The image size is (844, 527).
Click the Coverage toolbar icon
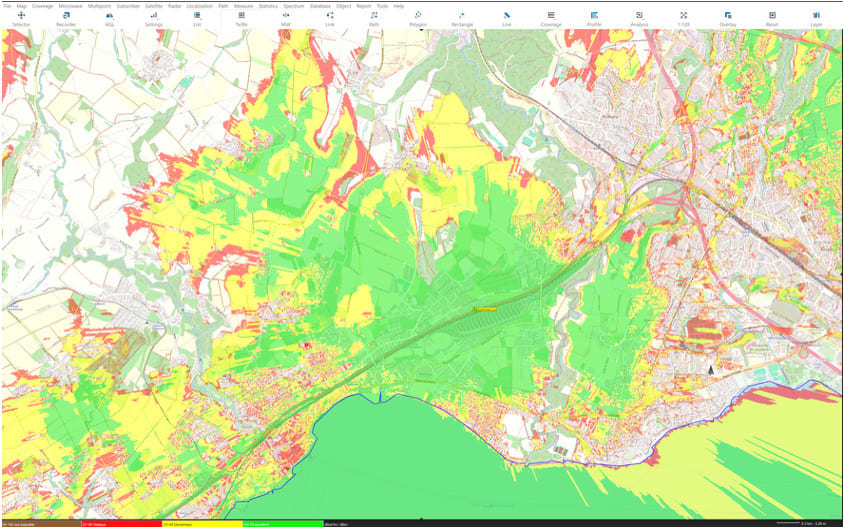point(550,18)
